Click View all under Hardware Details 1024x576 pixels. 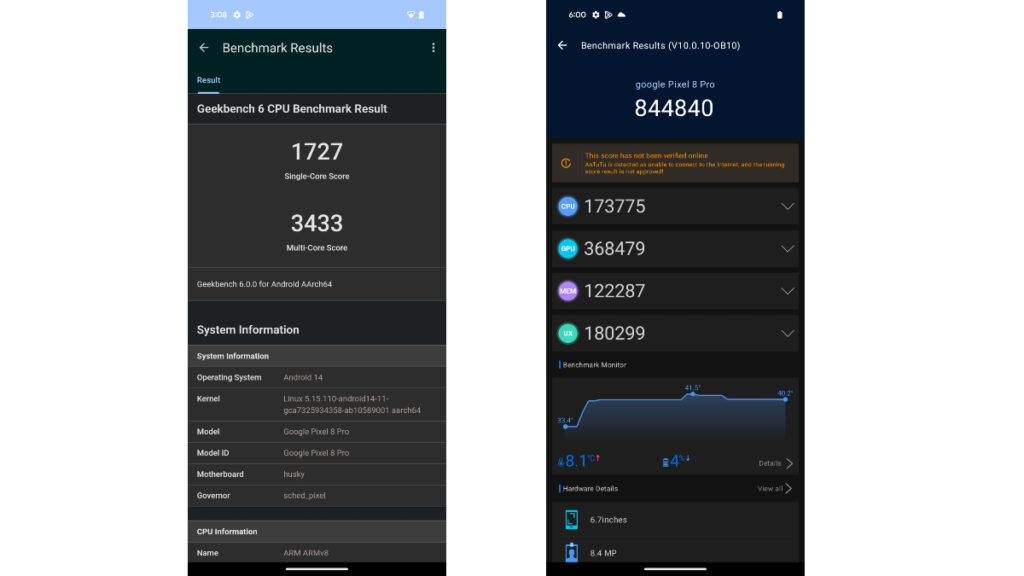point(775,489)
